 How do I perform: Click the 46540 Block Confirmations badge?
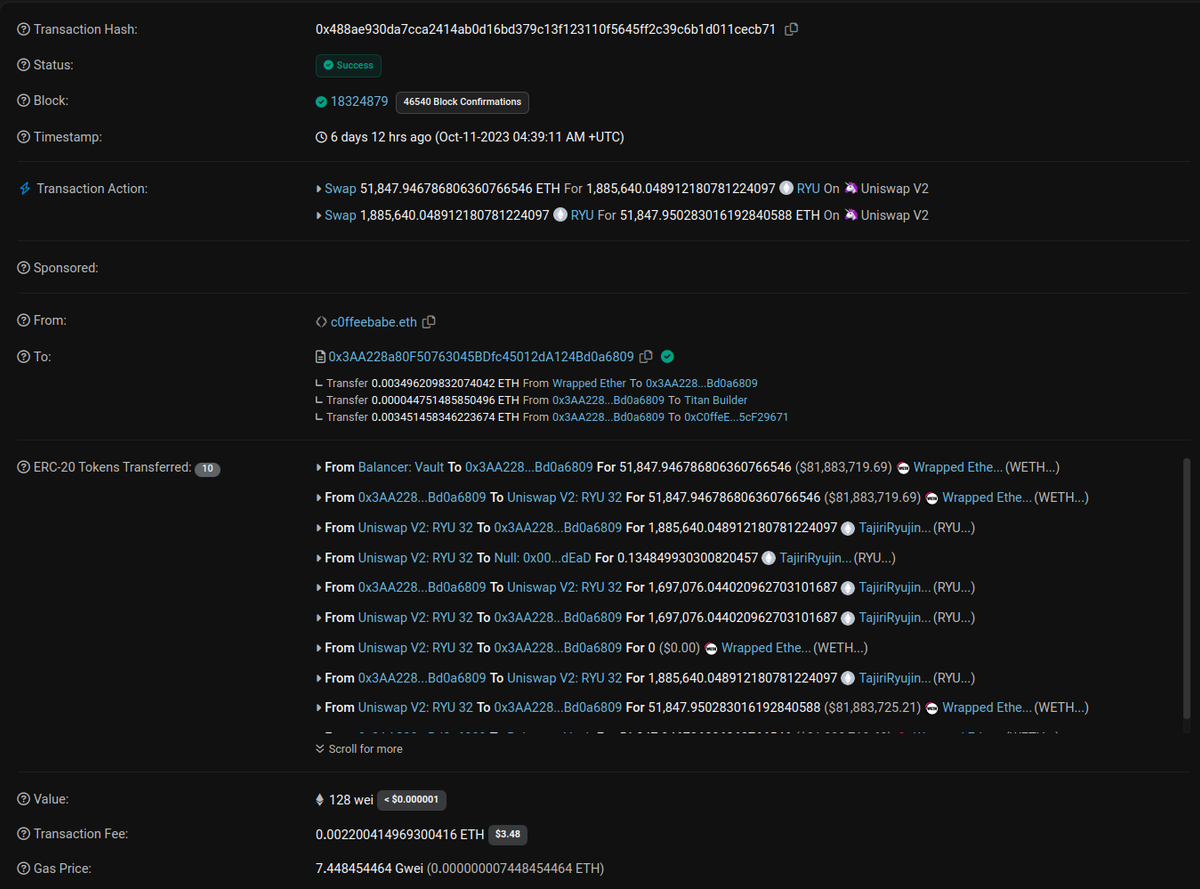(x=462, y=102)
